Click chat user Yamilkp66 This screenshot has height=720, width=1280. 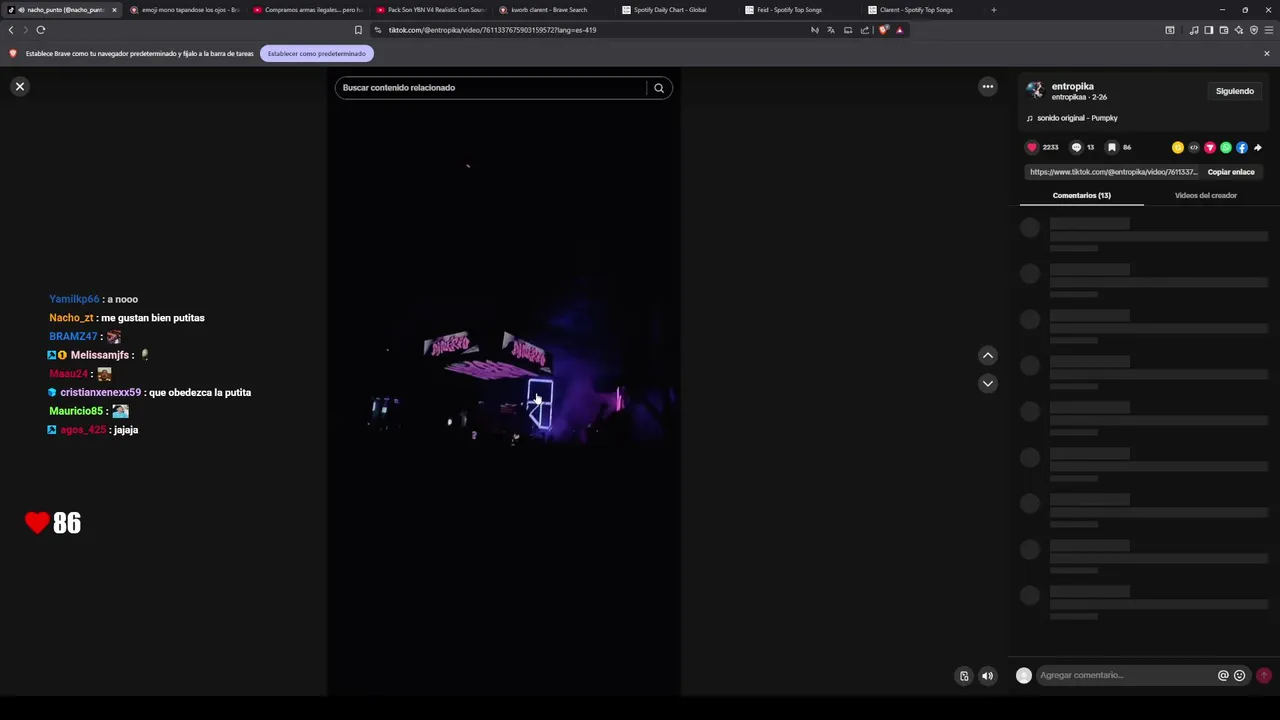coord(74,299)
